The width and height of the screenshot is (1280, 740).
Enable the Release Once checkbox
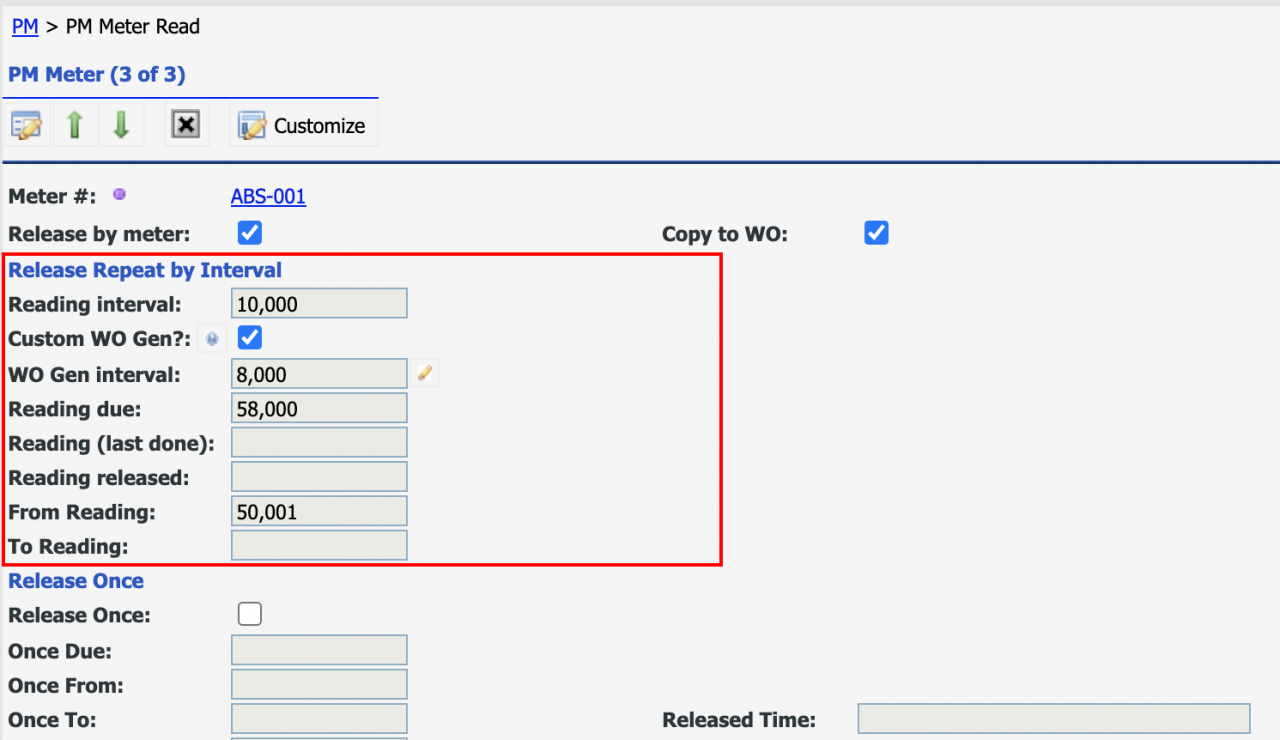pyautogui.click(x=249, y=613)
